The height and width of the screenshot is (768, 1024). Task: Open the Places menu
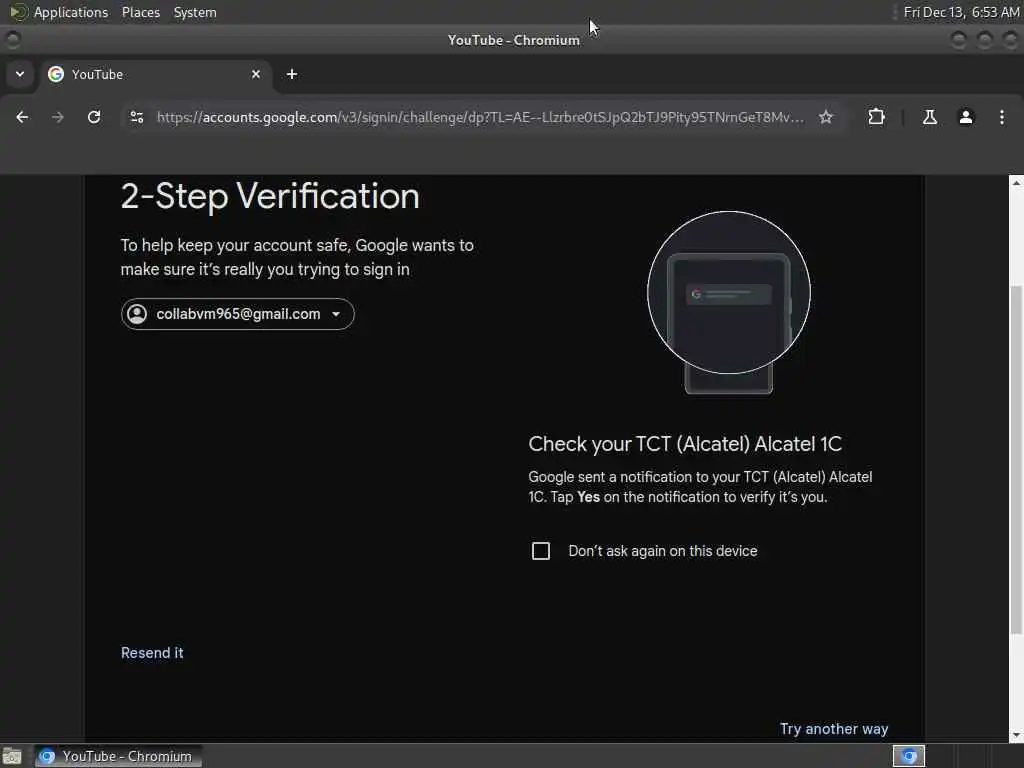(140, 12)
